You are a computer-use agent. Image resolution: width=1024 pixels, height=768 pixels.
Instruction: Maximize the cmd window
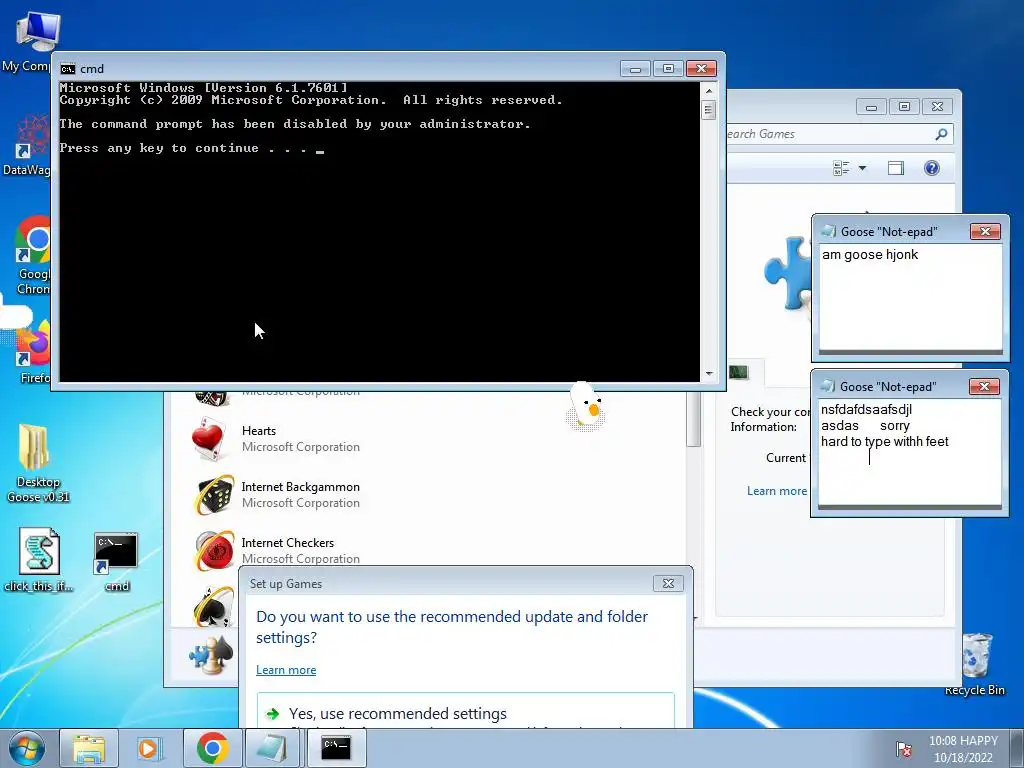pyautogui.click(x=668, y=69)
